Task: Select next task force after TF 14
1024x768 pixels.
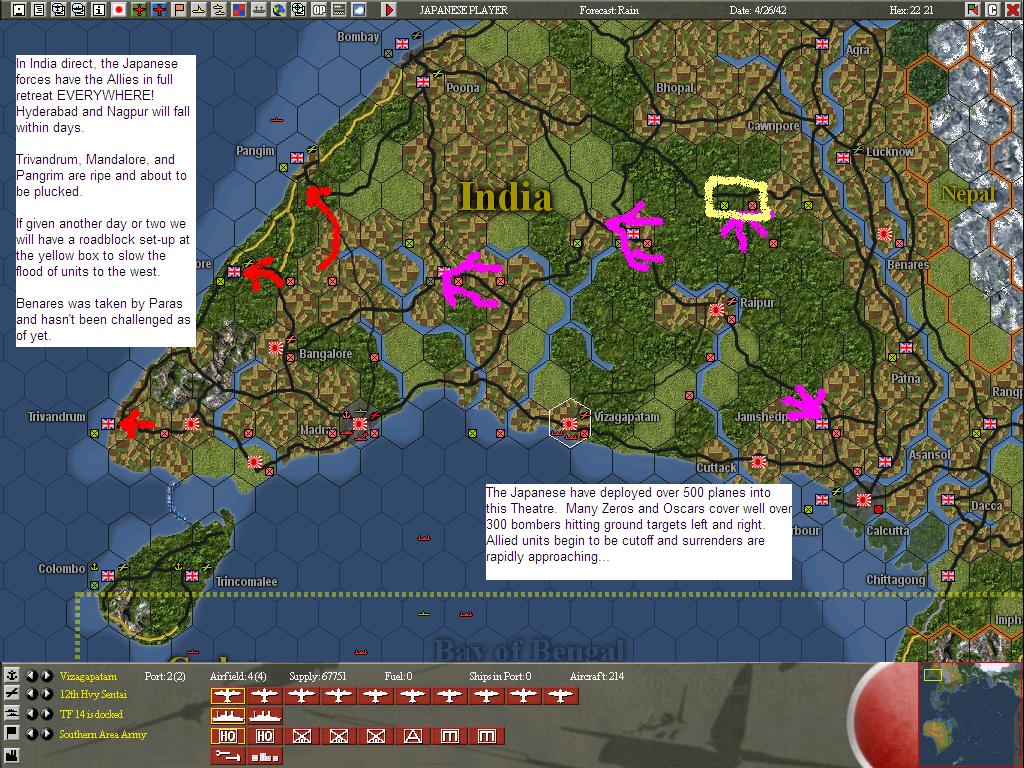Action: tap(46, 714)
